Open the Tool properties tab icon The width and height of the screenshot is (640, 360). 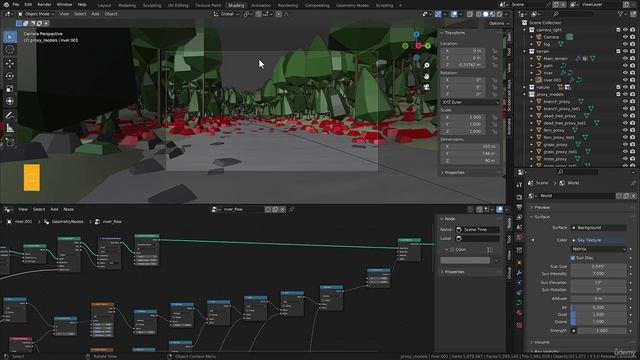pos(519,185)
